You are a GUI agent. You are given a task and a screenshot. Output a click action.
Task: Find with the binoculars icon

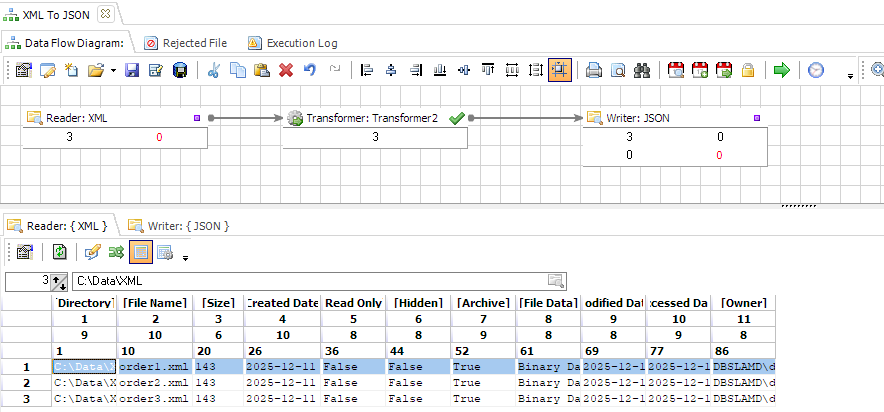(x=642, y=70)
